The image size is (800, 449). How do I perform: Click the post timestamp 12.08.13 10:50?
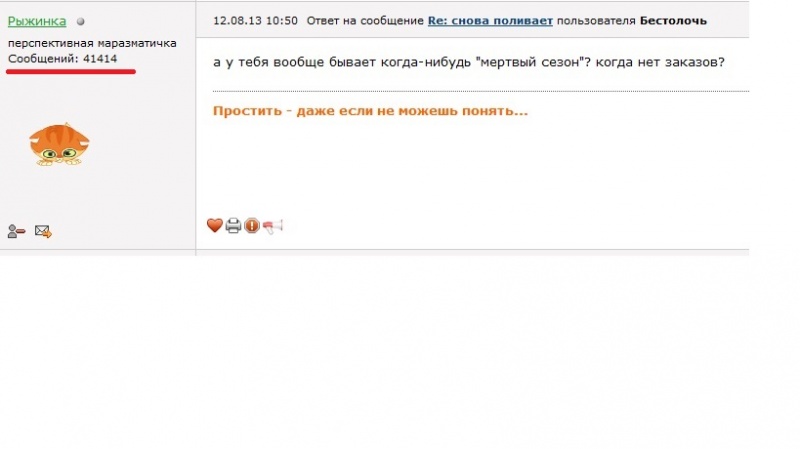[x=255, y=21]
